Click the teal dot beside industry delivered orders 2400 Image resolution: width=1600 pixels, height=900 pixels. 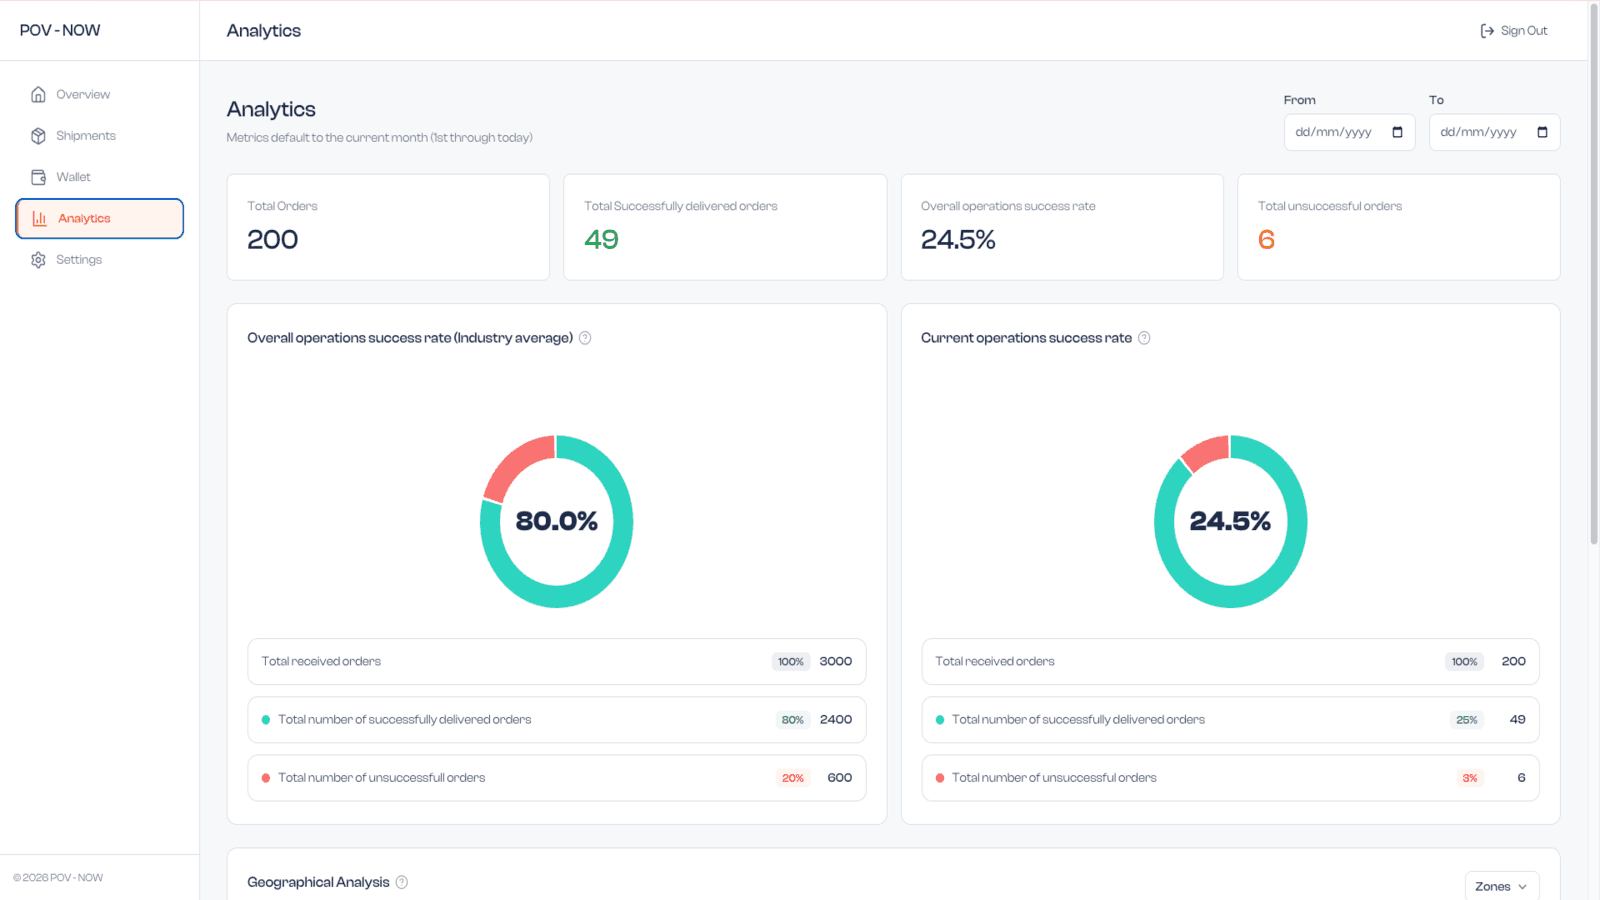click(x=266, y=720)
